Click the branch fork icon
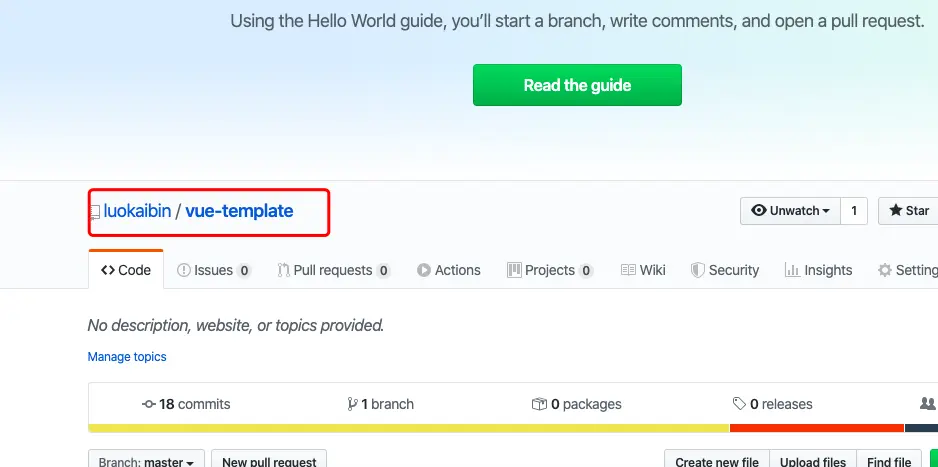Image resolution: width=938 pixels, height=467 pixels. click(352, 404)
